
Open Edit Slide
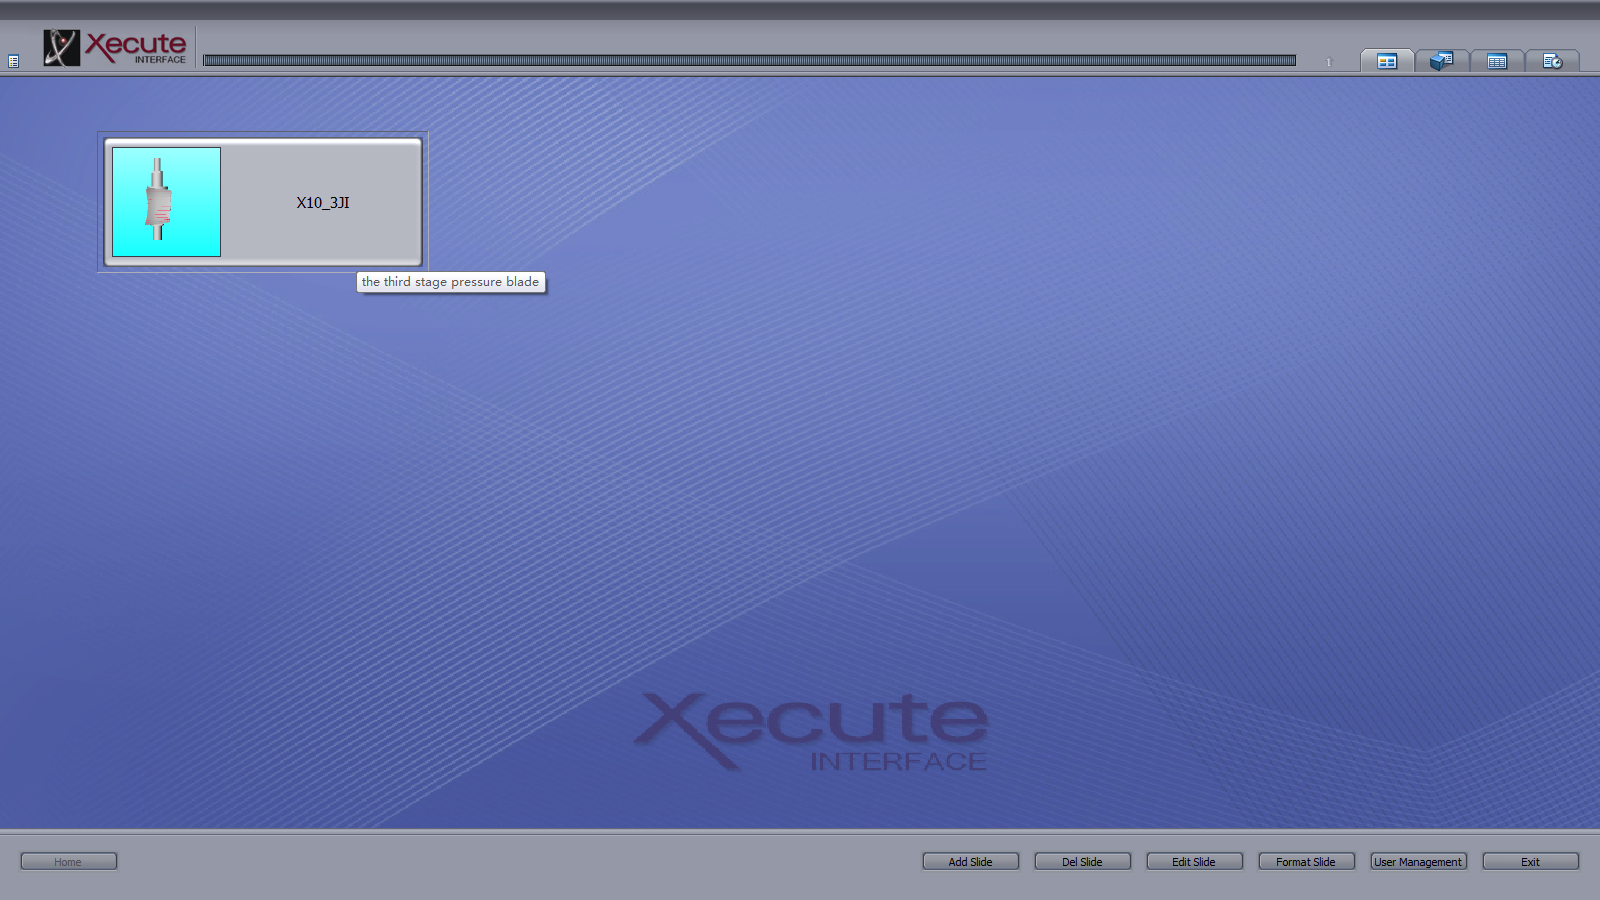coord(1194,861)
